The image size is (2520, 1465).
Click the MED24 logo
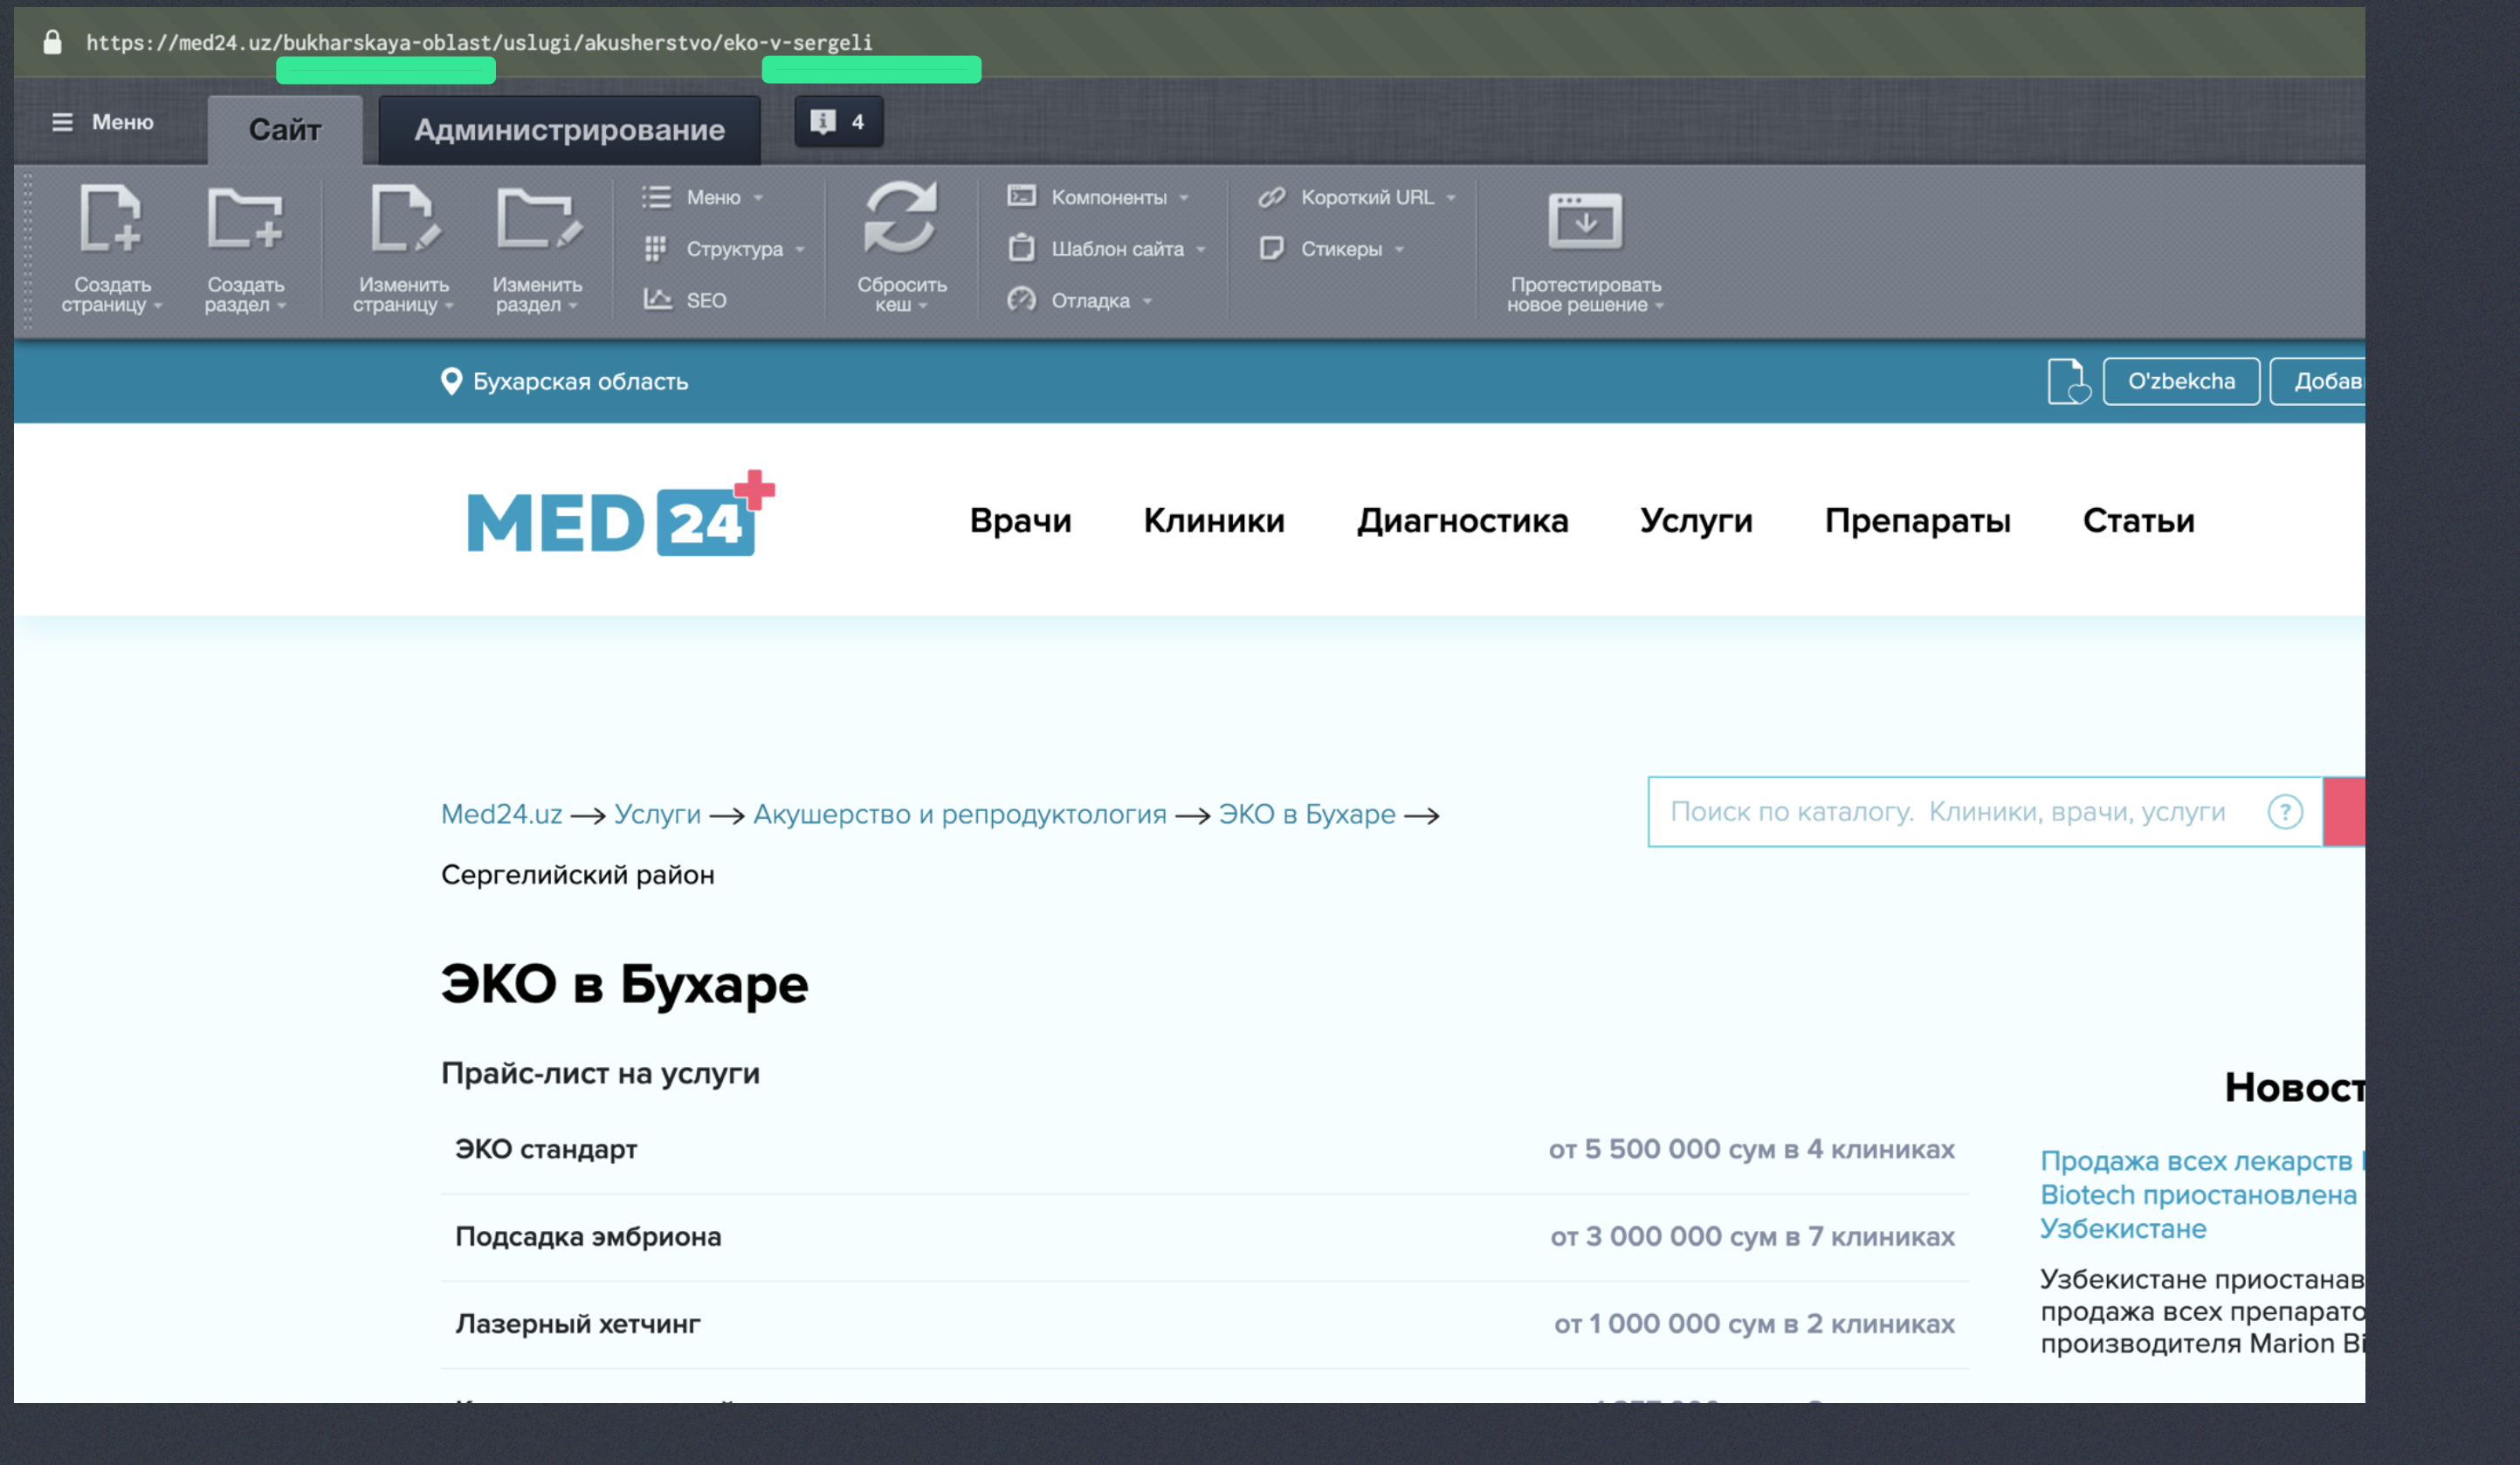click(x=620, y=514)
